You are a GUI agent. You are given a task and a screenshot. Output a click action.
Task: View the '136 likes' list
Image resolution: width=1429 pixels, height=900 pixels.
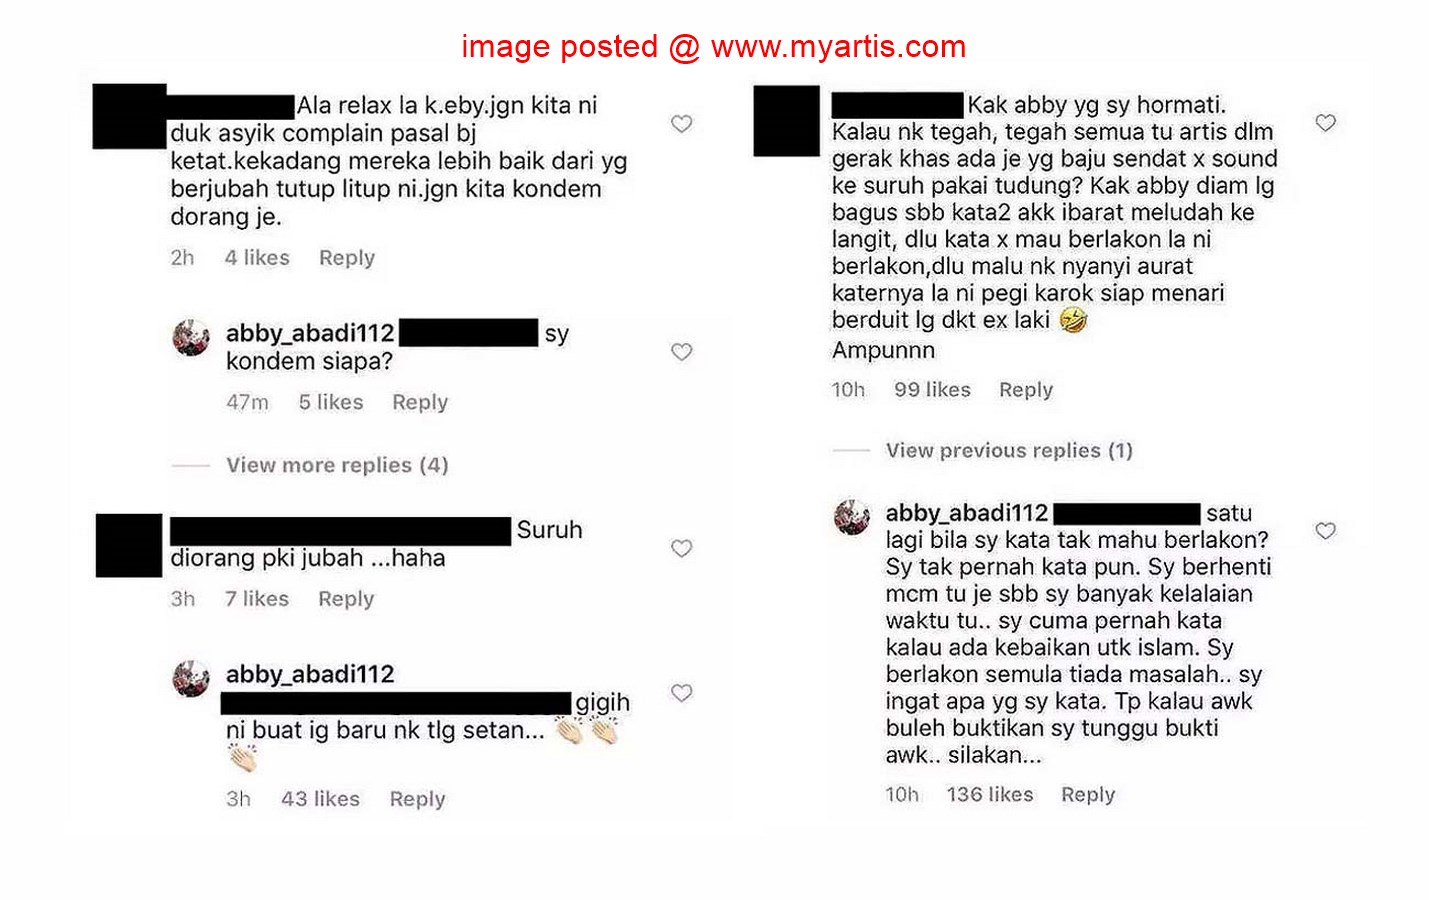(x=989, y=794)
